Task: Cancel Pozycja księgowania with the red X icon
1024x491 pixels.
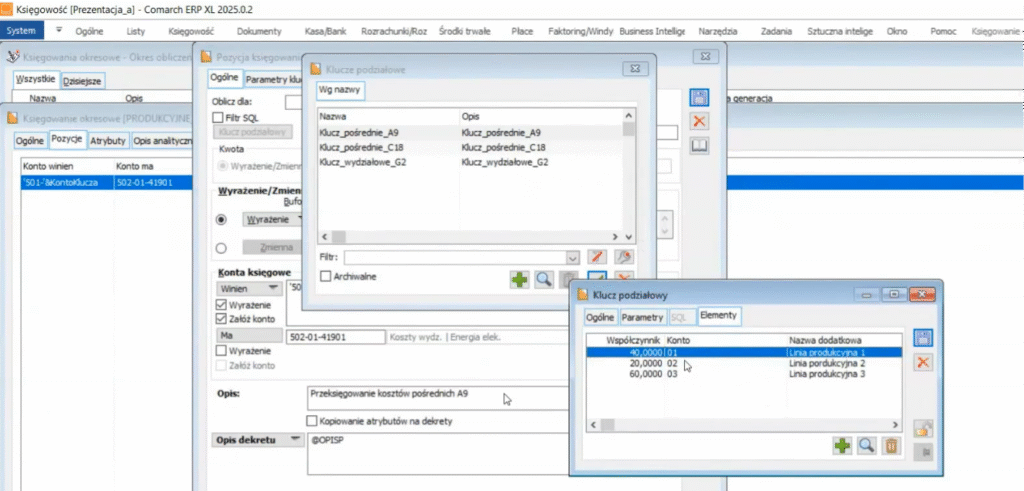Action: (699, 121)
